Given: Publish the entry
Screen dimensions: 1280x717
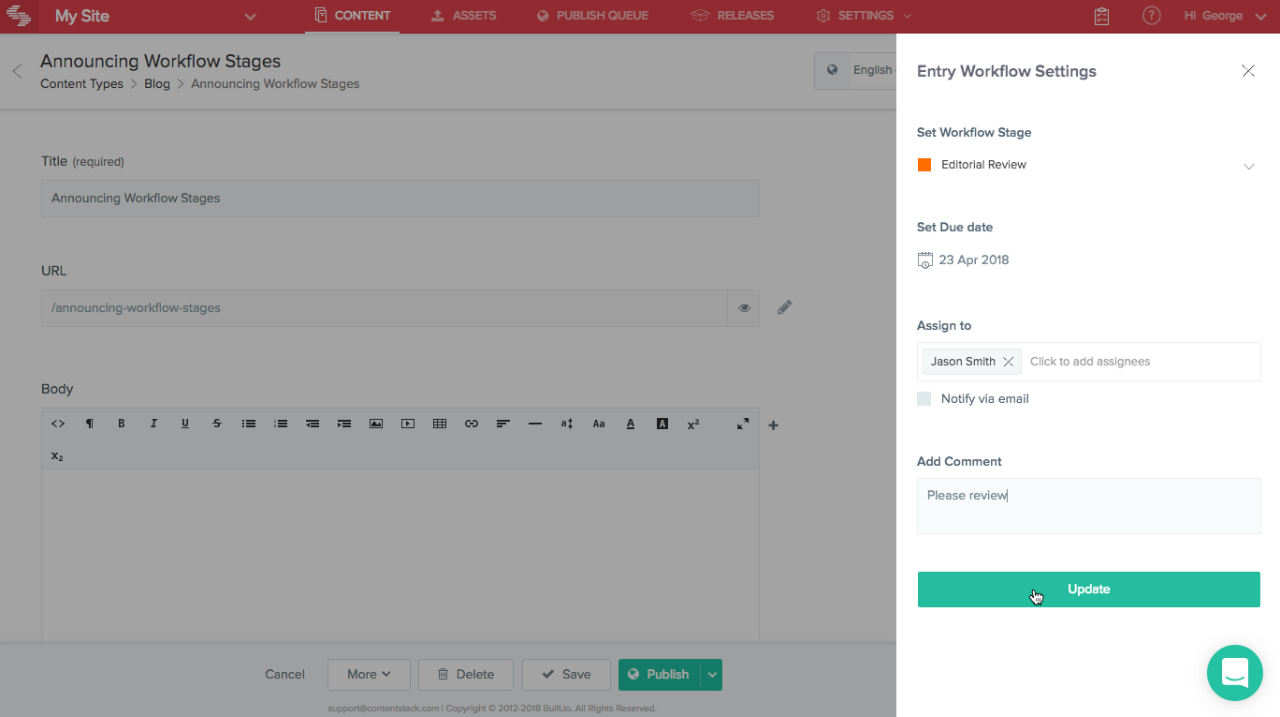Looking at the screenshot, I should point(660,674).
